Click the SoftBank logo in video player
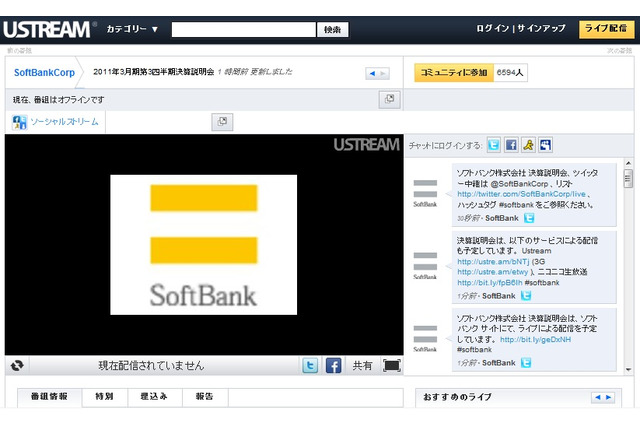 point(204,245)
